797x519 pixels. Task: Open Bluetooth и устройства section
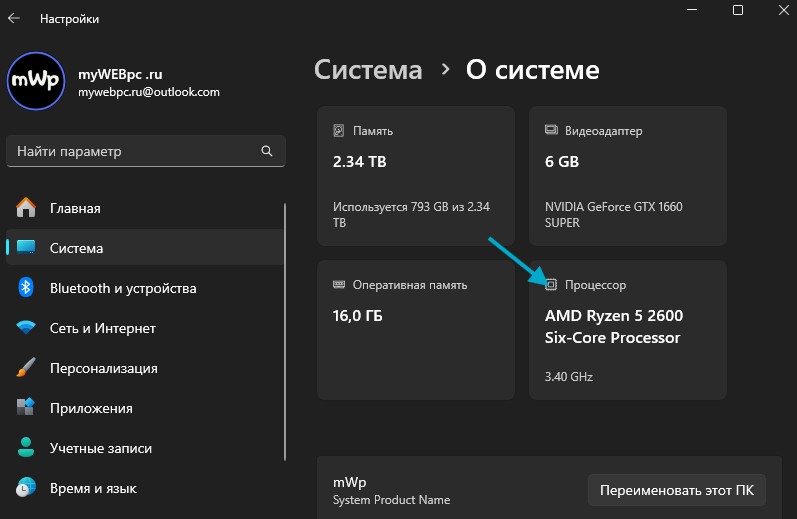(145, 288)
